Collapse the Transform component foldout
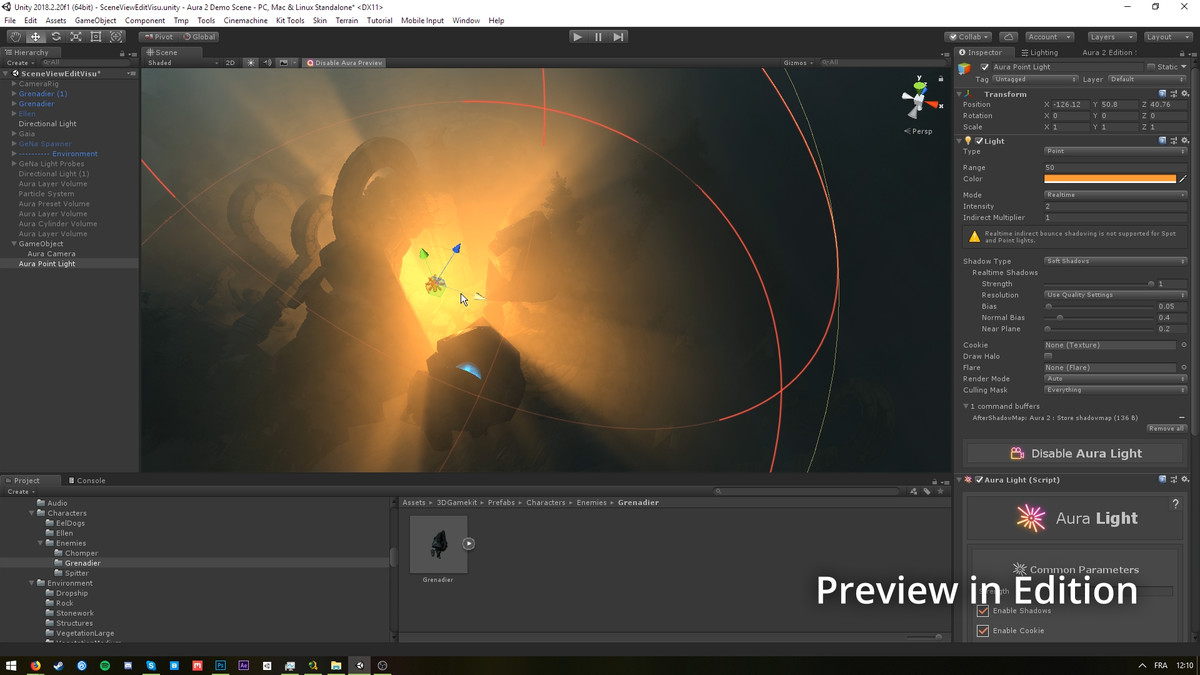The height and width of the screenshot is (675, 1200). pyautogui.click(x=961, y=94)
